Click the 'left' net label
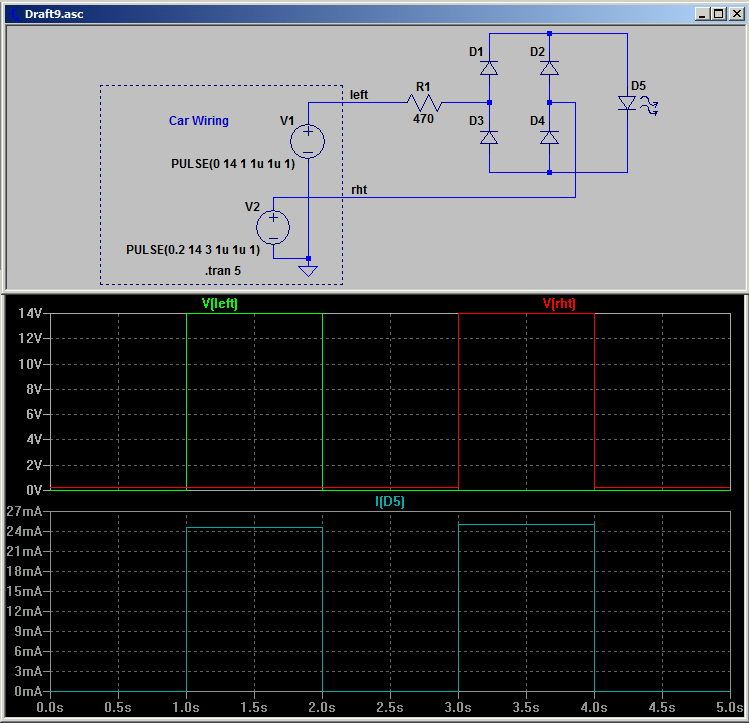 coord(359,95)
